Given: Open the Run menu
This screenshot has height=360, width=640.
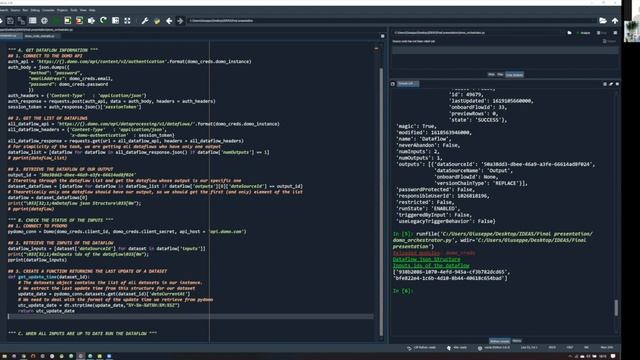Looking at the screenshot, I should (25, 10).
